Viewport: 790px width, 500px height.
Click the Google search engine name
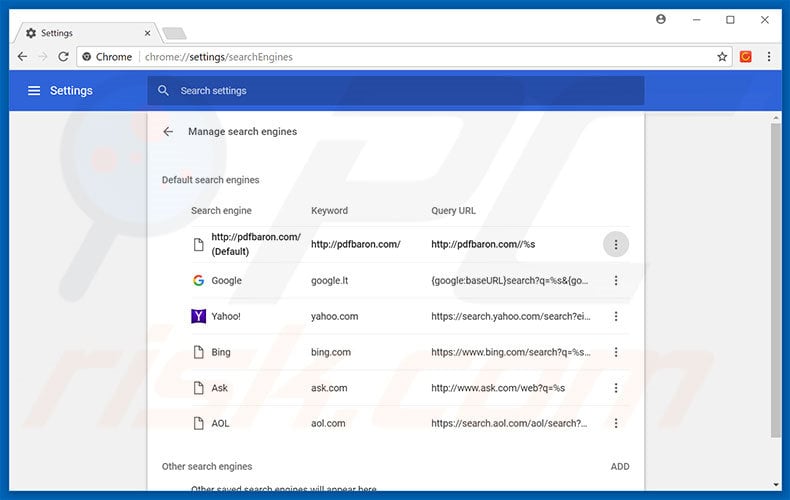tap(226, 281)
